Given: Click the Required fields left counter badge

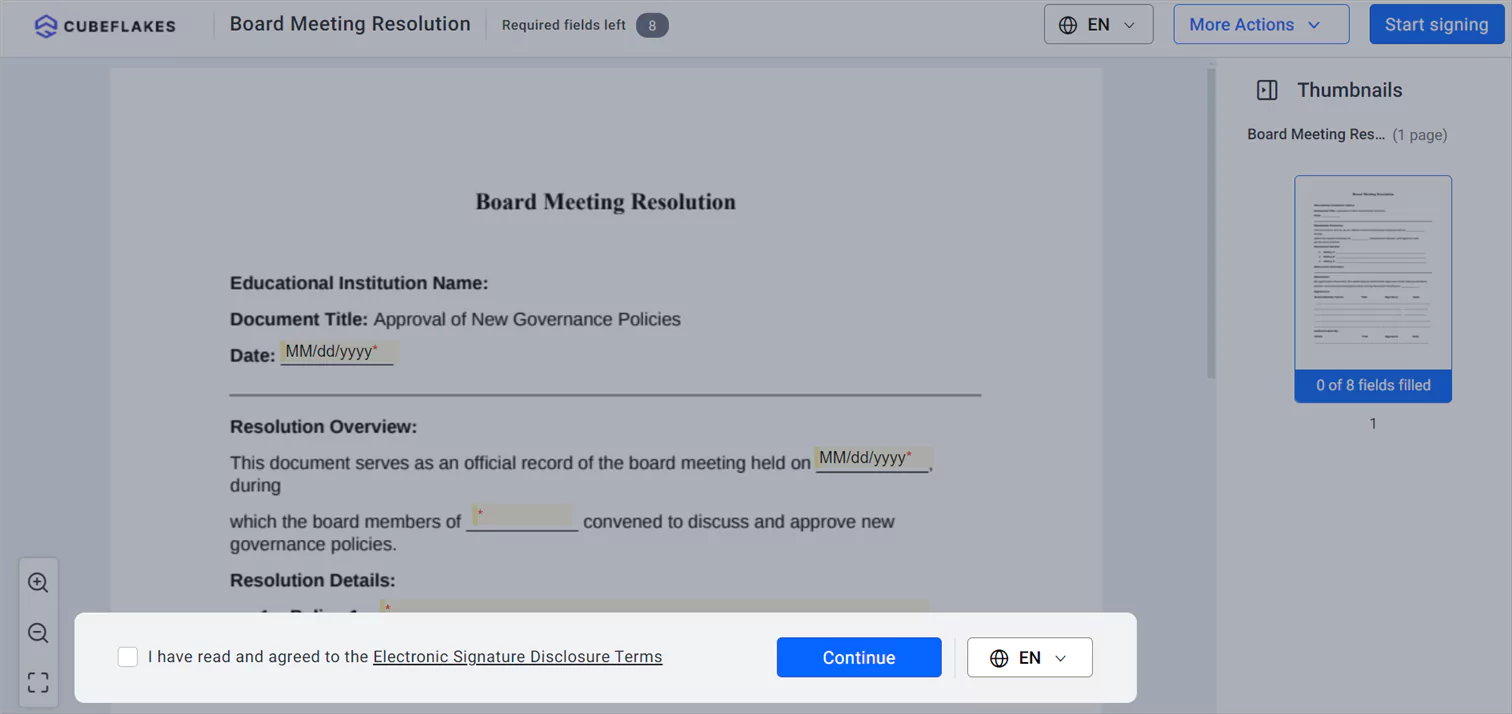Looking at the screenshot, I should (652, 25).
